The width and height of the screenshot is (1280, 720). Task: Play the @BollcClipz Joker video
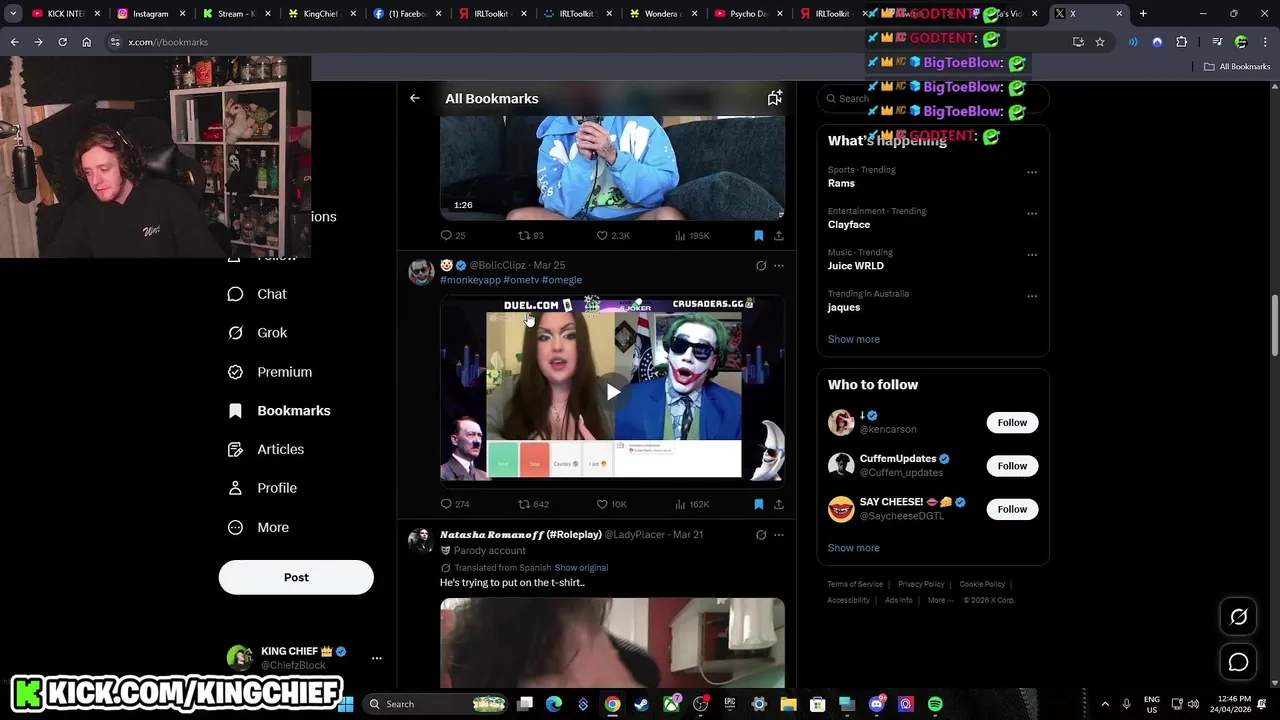coord(613,392)
